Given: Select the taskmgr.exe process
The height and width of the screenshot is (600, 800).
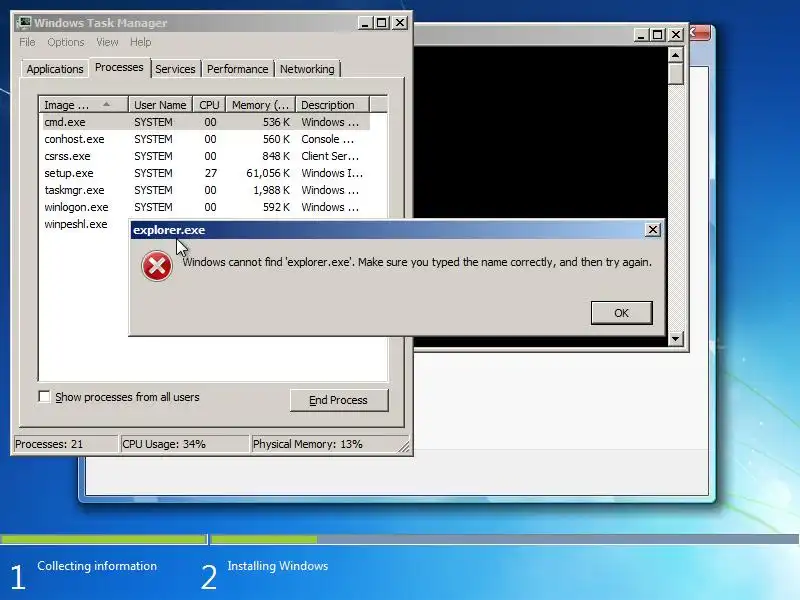Looking at the screenshot, I should (205, 190).
